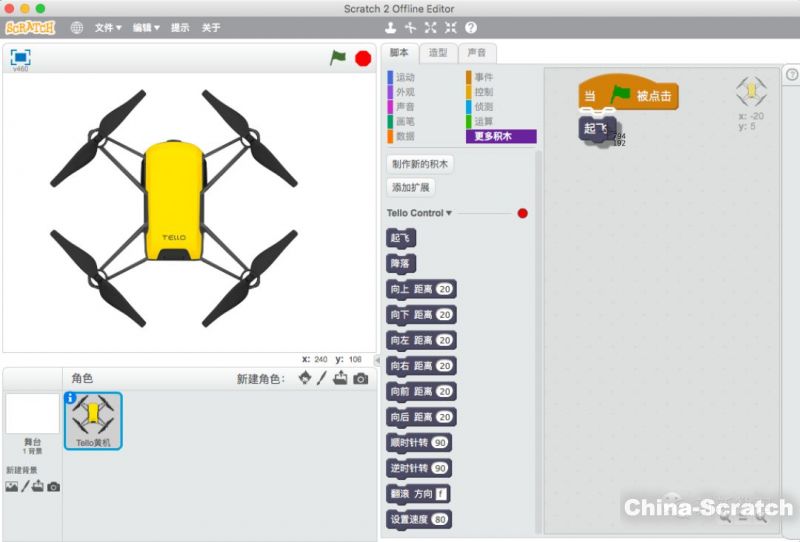Viewport: 800px width, 542px height.
Task: Upload sprite from file icon
Action: [x=340, y=378]
